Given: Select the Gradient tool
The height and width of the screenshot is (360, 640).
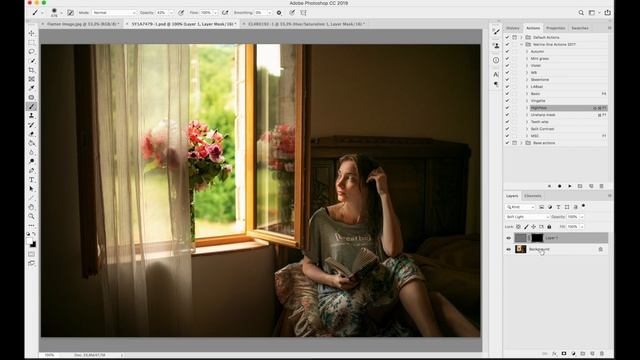Looking at the screenshot, I should point(31,143).
